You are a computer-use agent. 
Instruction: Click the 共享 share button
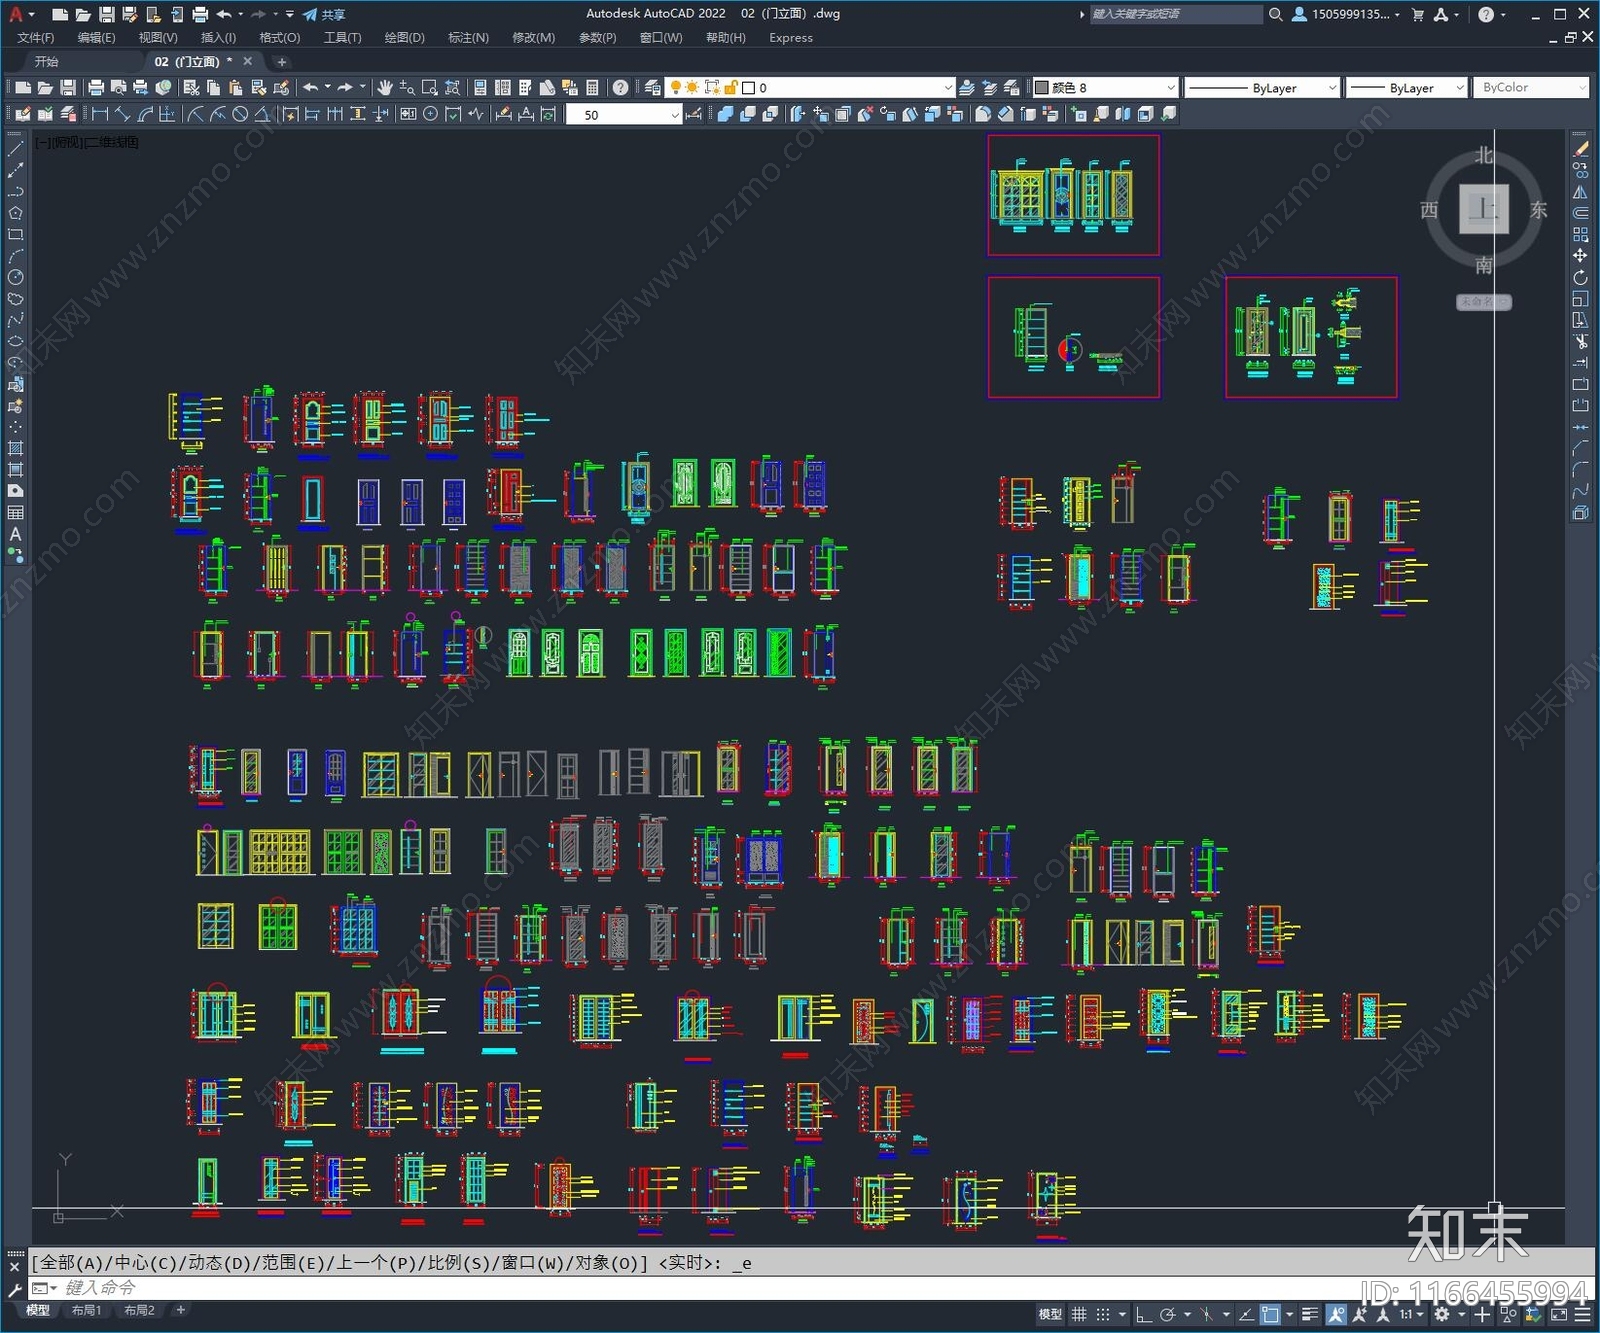tap(324, 14)
